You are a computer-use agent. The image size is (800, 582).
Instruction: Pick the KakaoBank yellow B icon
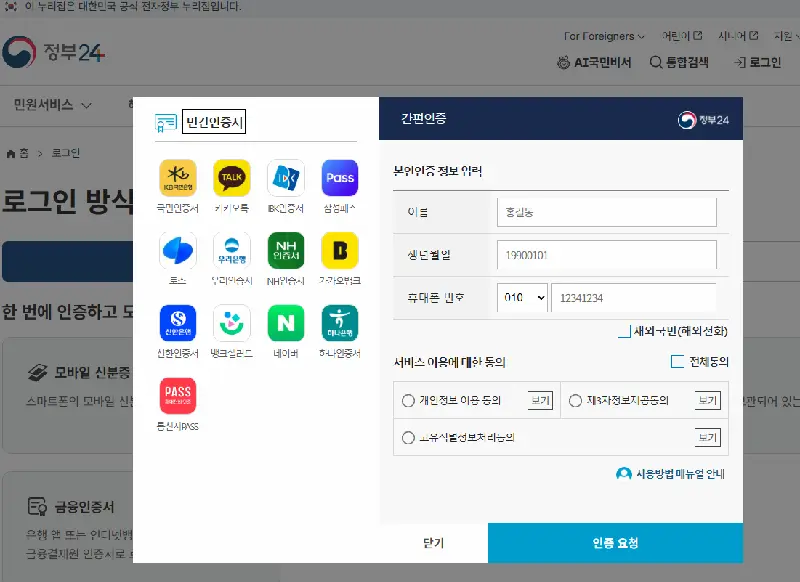(x=340, y=250)
